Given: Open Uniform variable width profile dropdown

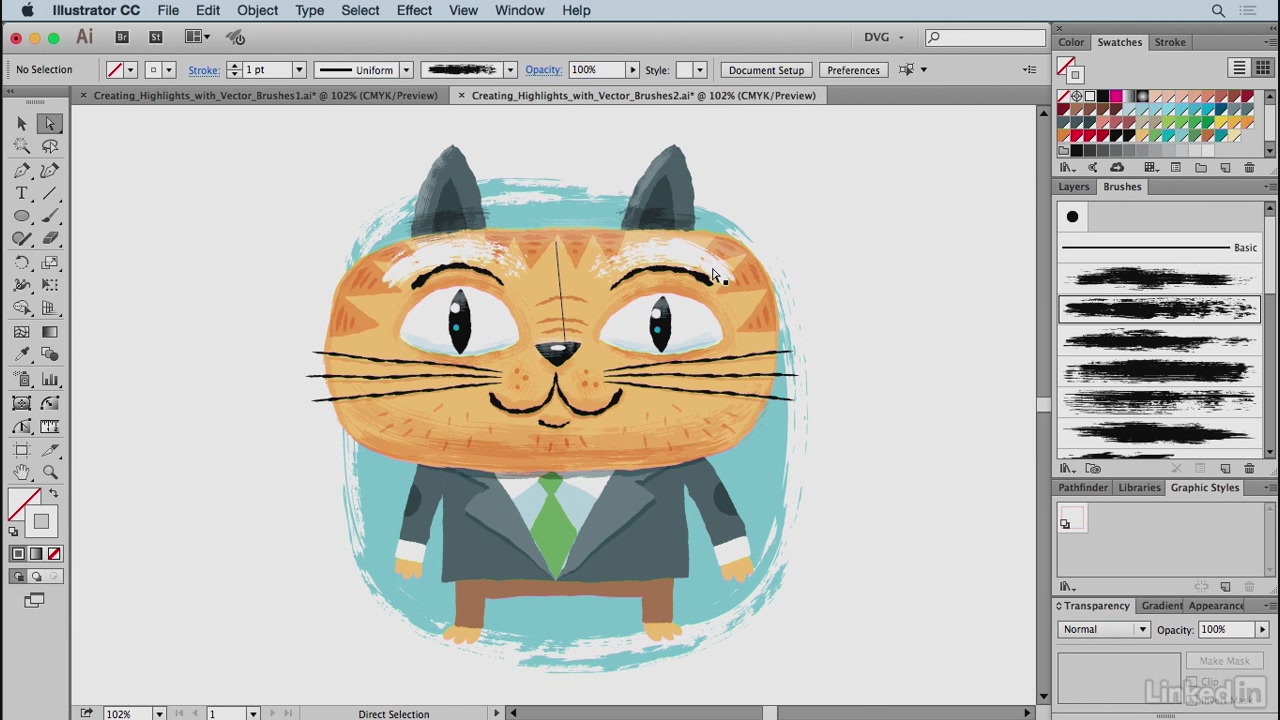Looking at the screenshot, I should click(406, 70).
